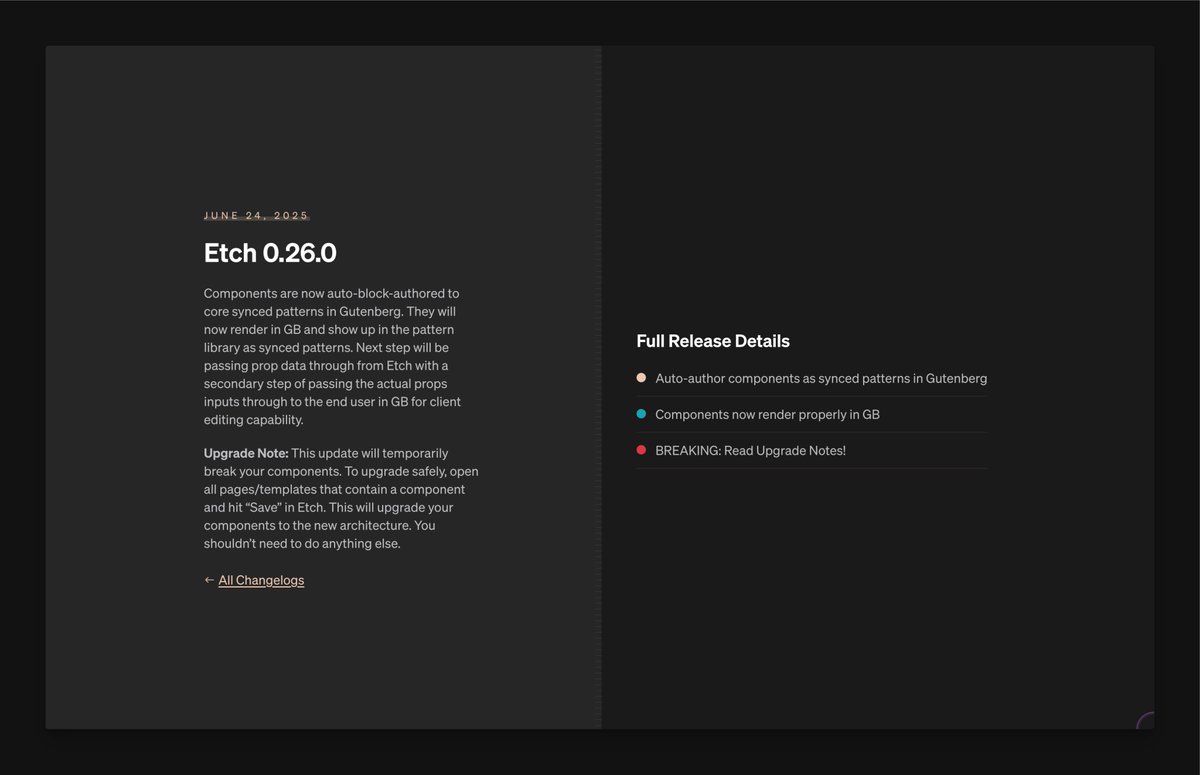This screenshot has width=1200, height=775.
Task: Click the teal bullet beside Components render item
Action: [x=641, y=414]
